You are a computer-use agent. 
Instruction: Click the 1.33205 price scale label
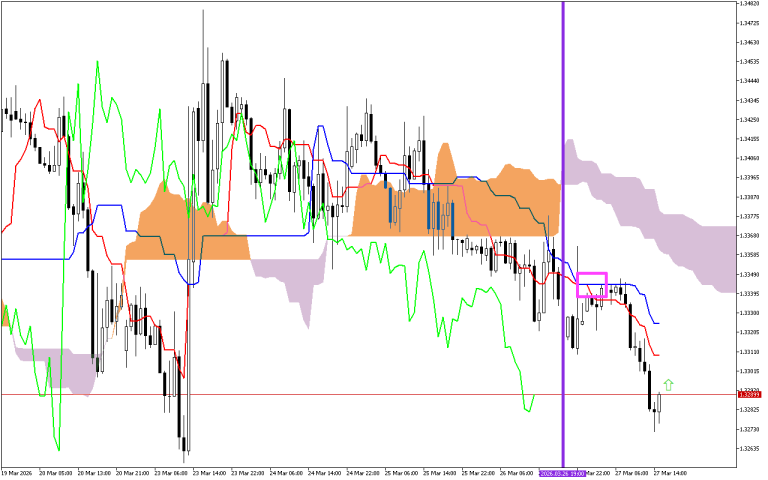click(749, 333)
